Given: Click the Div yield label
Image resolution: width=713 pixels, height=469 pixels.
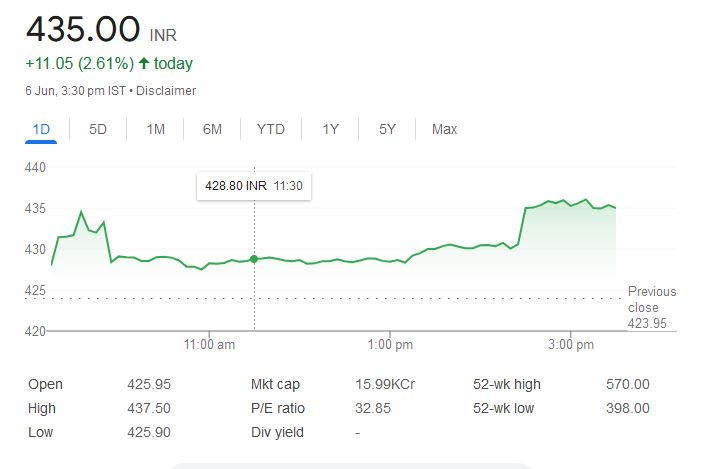Looking at the screenshot, I should (x=277, y=432).
